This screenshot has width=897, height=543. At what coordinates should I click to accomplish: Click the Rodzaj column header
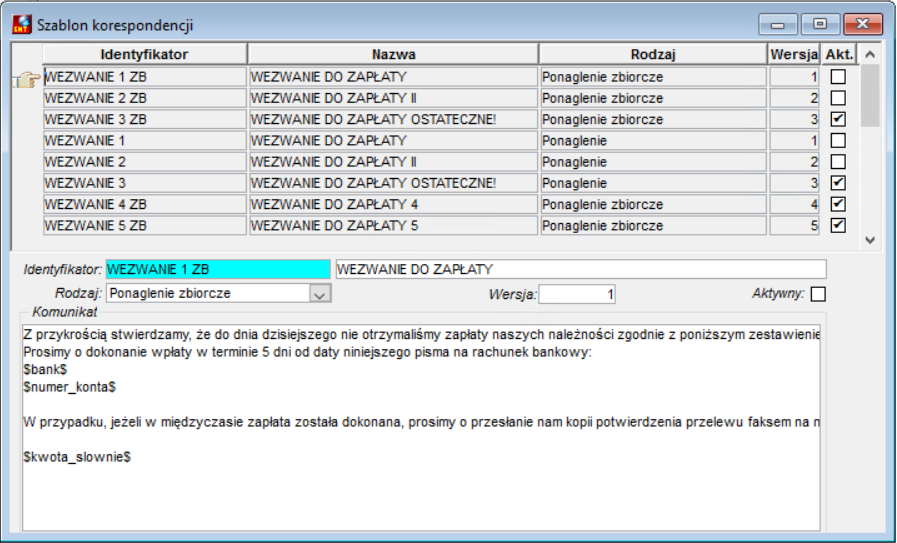pyautogui.click(x=653, y=54)
